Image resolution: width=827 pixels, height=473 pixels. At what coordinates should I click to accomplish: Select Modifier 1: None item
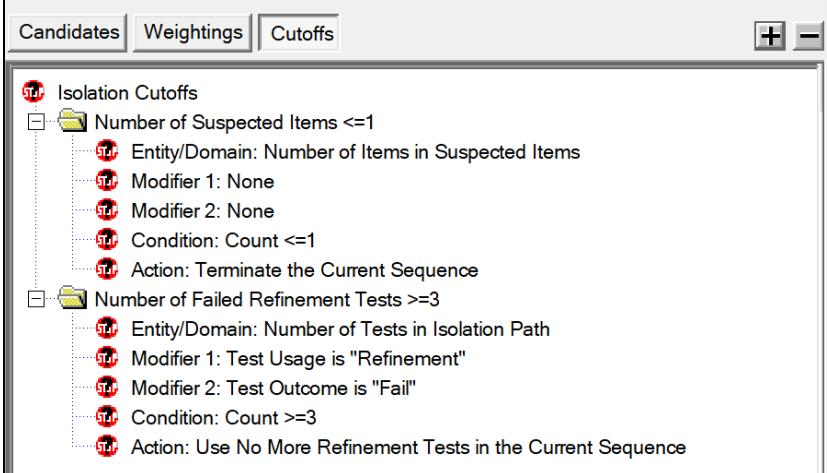[x=203, y=181]
